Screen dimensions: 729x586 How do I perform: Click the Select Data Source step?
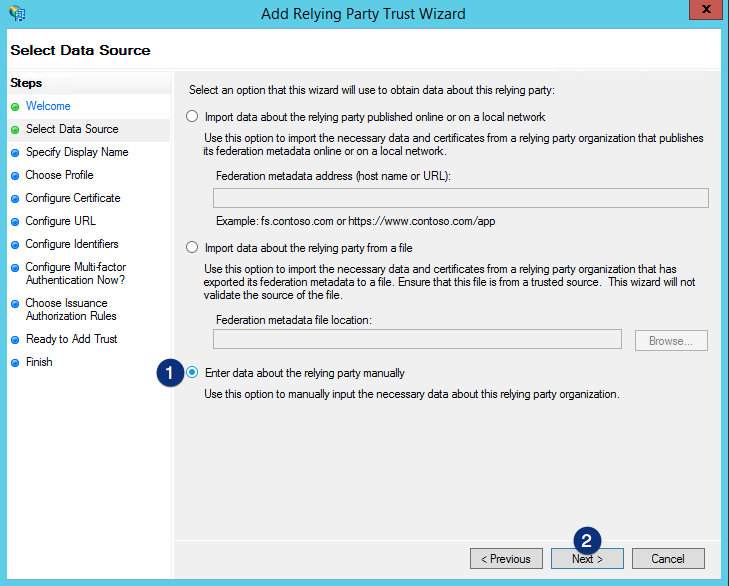(72, 129)
